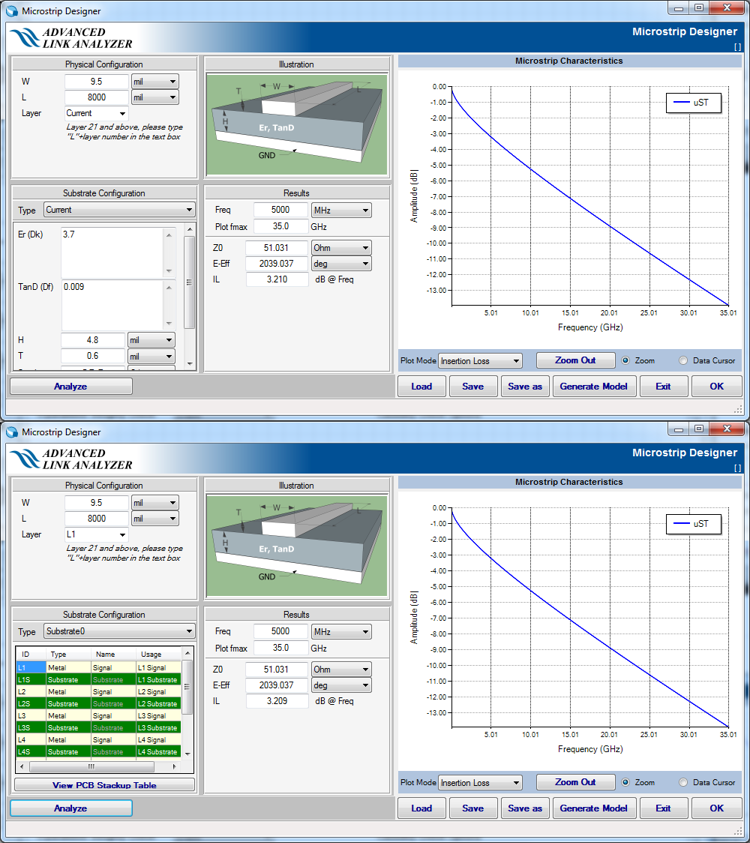
Task: Open H unit dropdown in top window
Action: click(151, 340)
